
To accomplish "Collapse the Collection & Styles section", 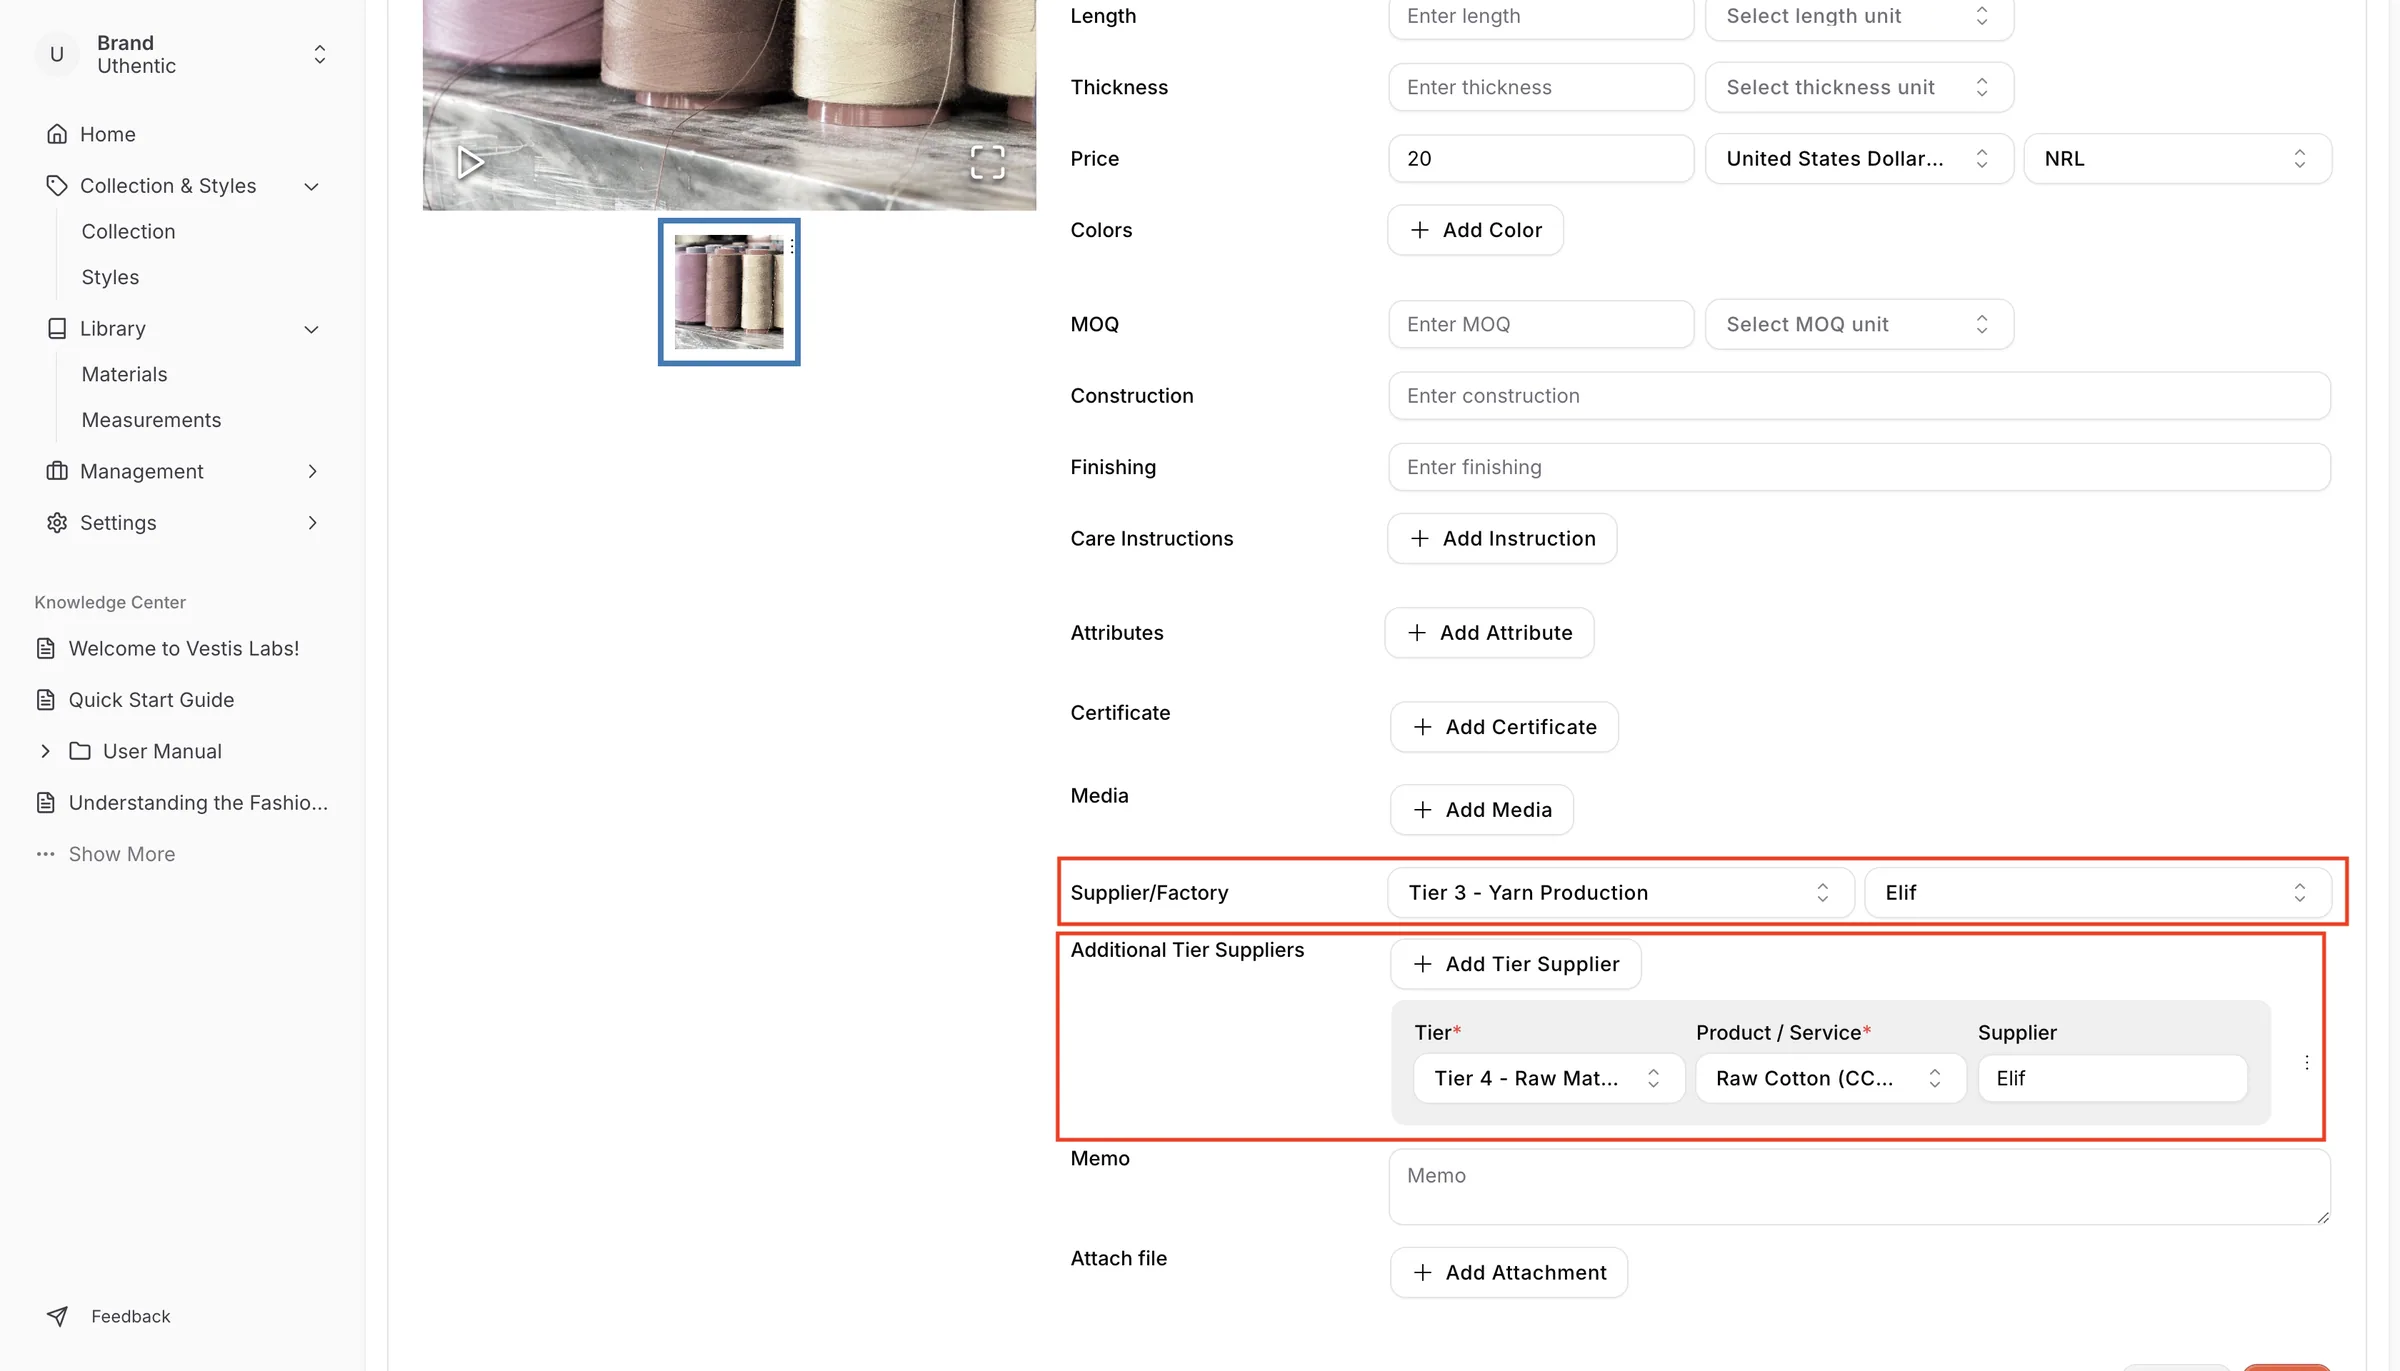I will pos(312,186).
